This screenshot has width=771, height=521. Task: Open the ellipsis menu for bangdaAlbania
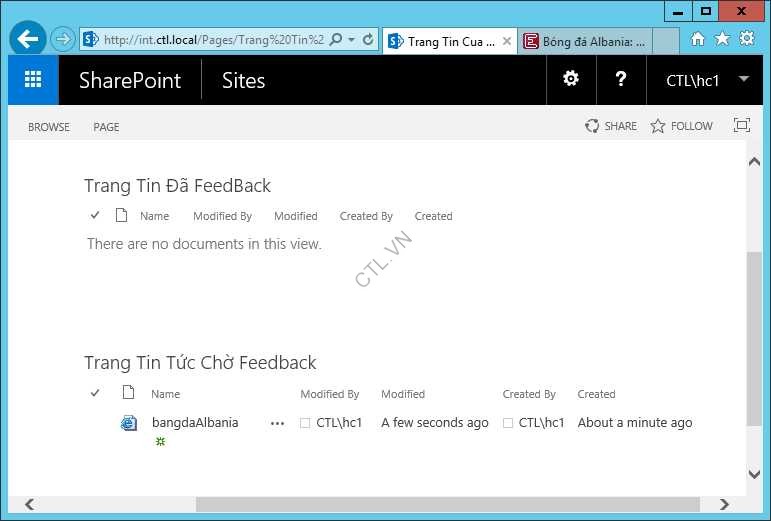(x=277, y=423)
